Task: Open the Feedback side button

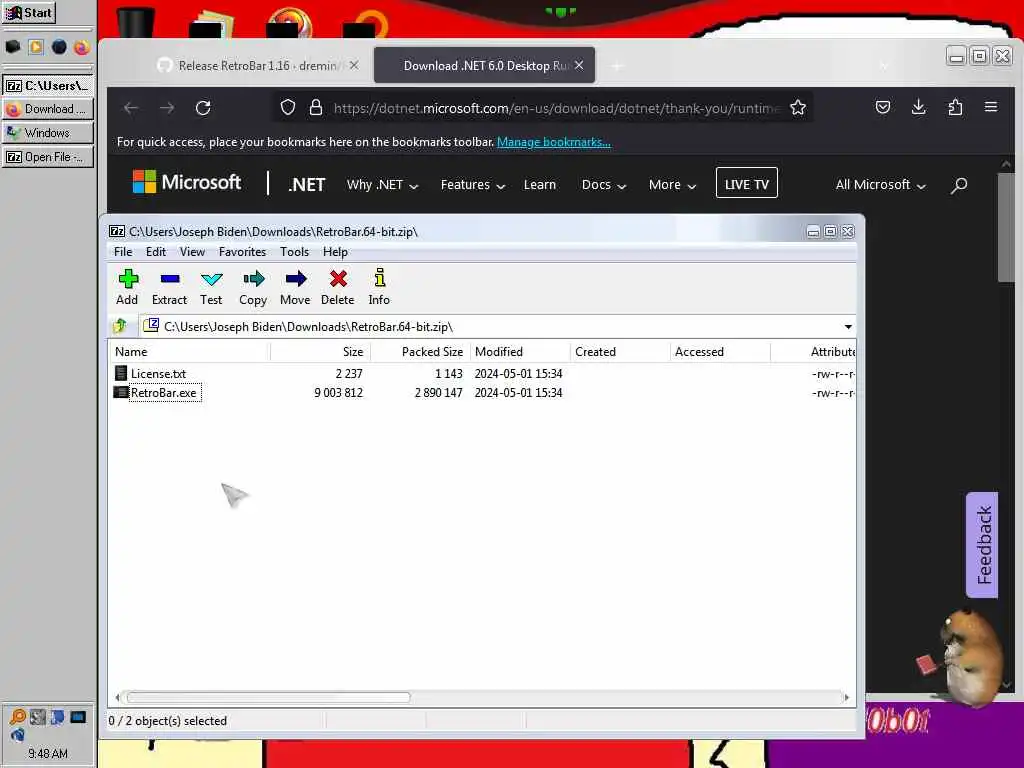Action: tap(982, 545)
